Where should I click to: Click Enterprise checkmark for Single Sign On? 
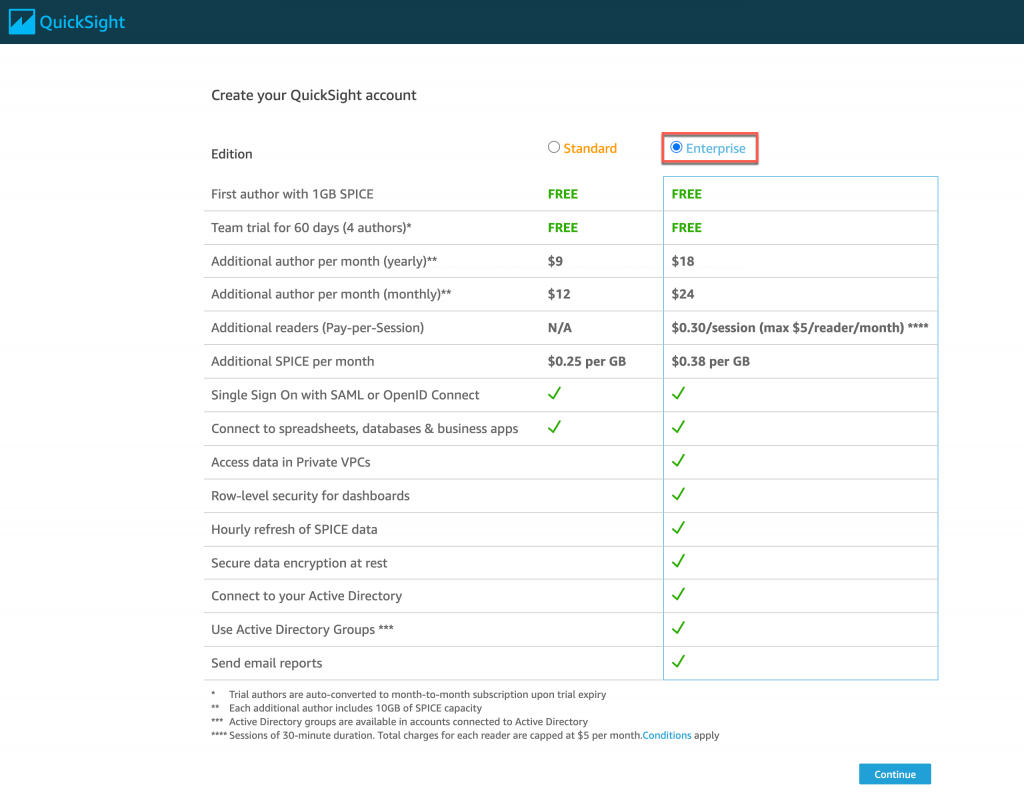click(x=678, y=394)
